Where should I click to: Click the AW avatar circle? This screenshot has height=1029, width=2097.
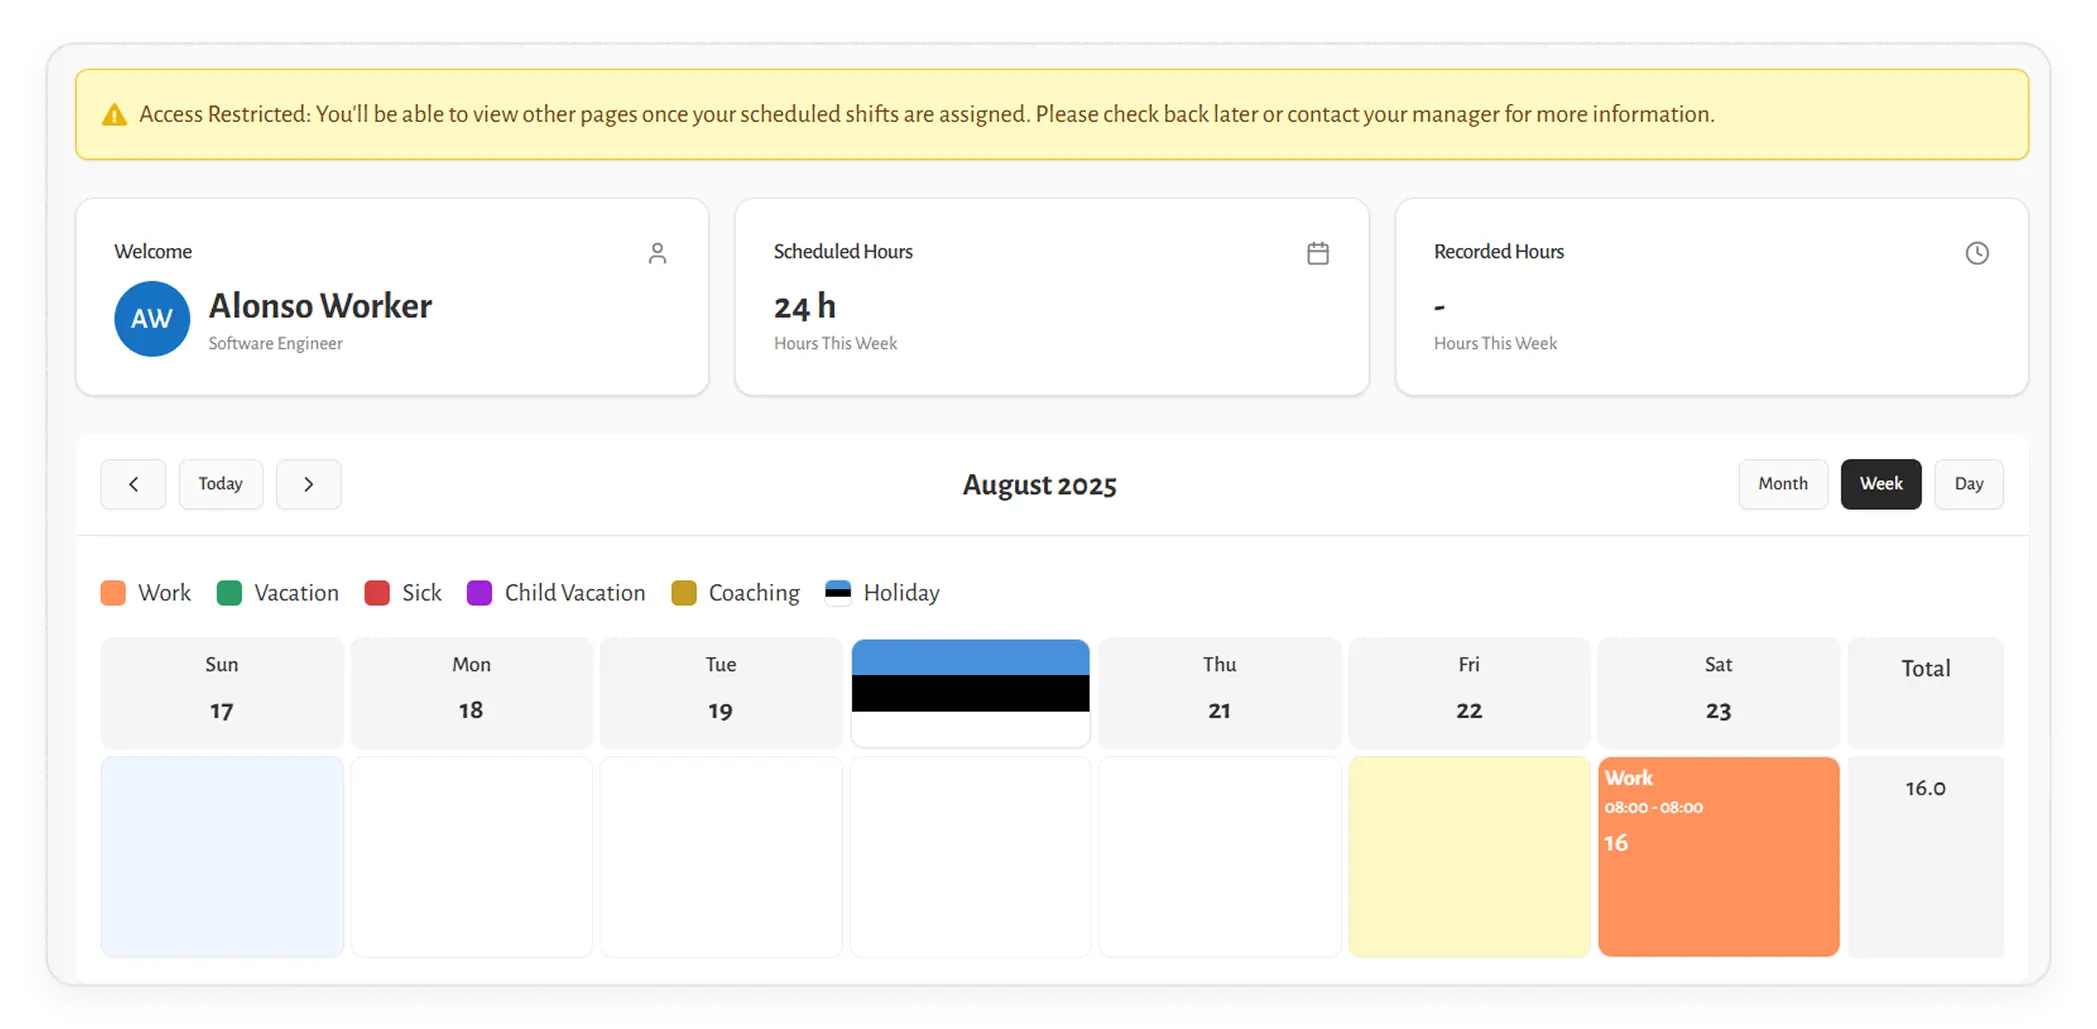152,319
